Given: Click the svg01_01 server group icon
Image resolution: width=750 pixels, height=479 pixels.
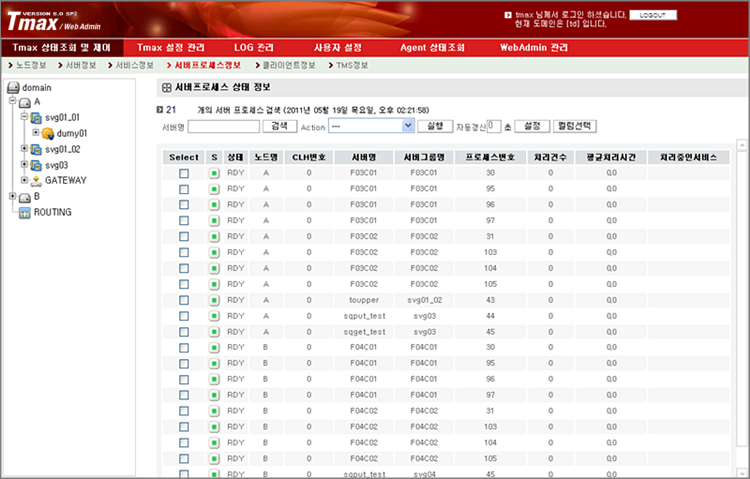Looking at the screenshot, I should [x=36, y=118].
